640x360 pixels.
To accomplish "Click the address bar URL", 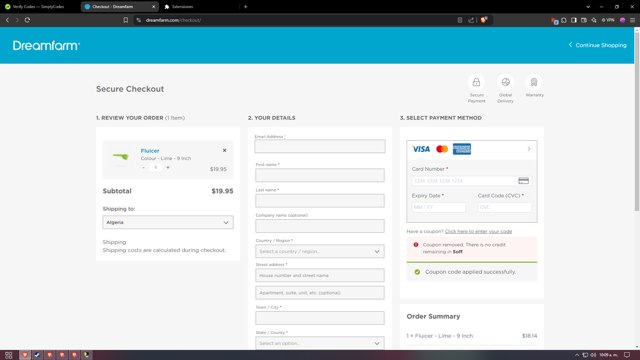I will [173, 20].
